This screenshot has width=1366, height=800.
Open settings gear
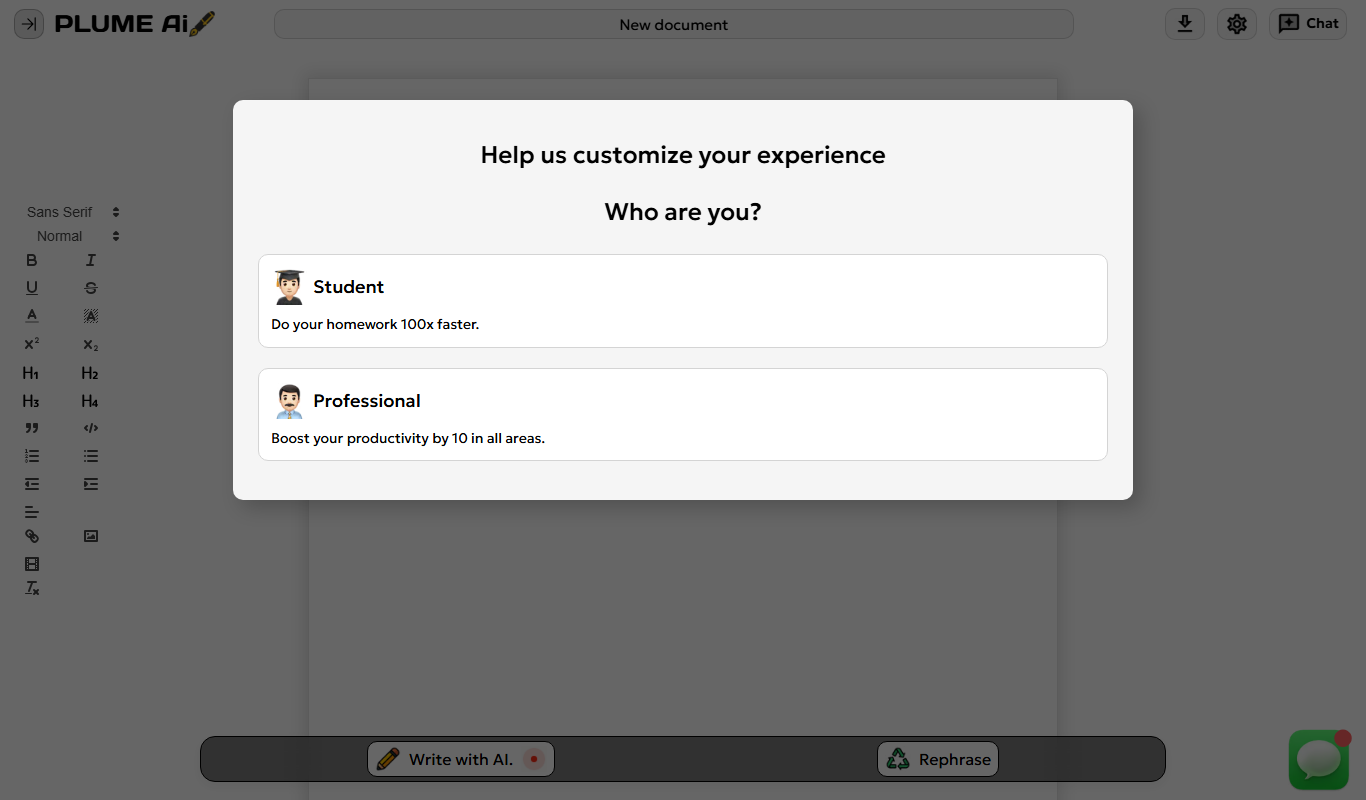(x=1237, y=24)
